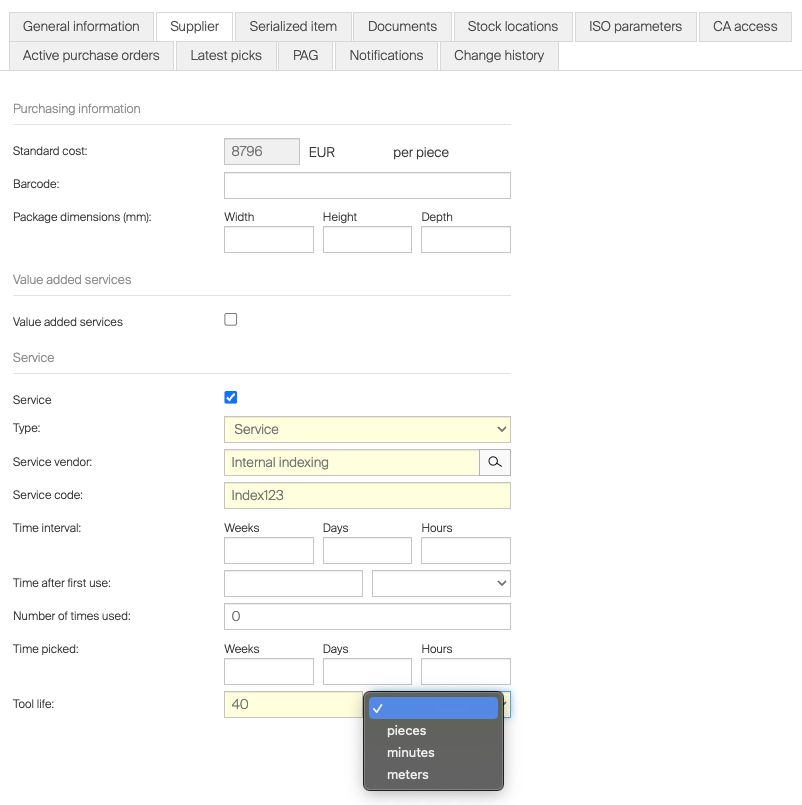802x805 pixels.
Task: Click the Time interval Weeks field
Action: [269, 551]
